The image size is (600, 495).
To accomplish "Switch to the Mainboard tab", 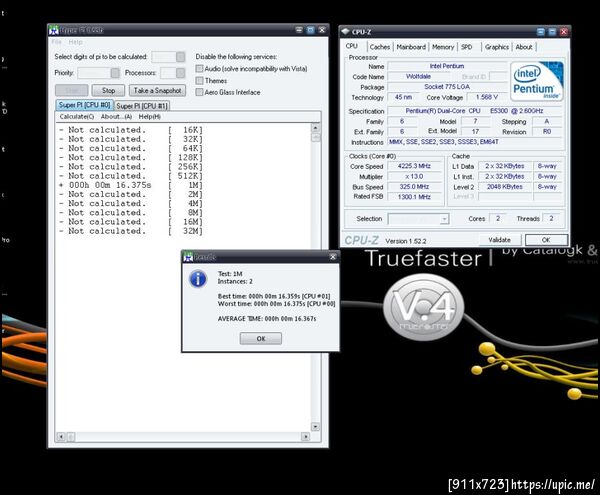I will [411, 47].
